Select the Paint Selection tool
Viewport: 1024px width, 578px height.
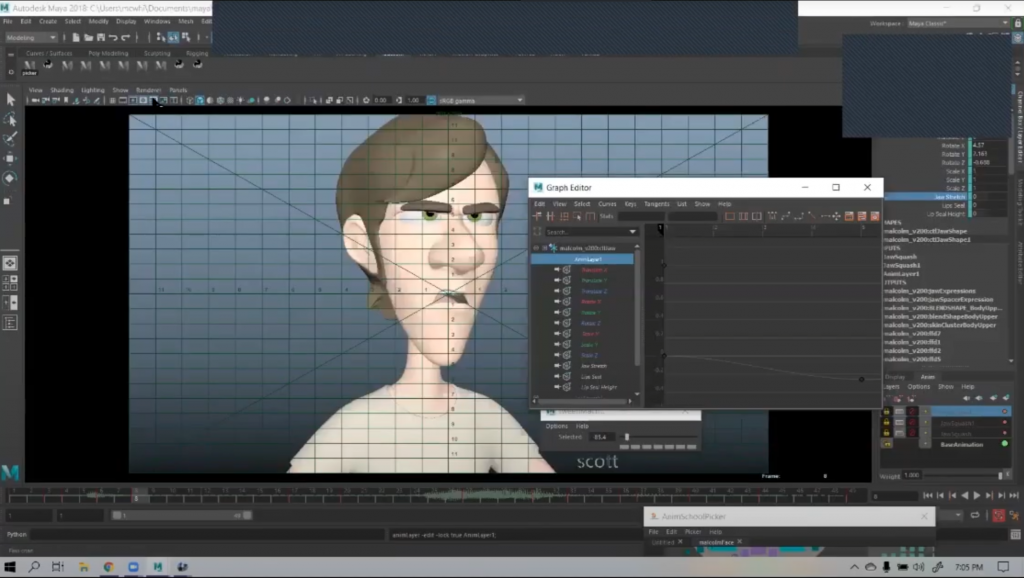coord(10,138)
